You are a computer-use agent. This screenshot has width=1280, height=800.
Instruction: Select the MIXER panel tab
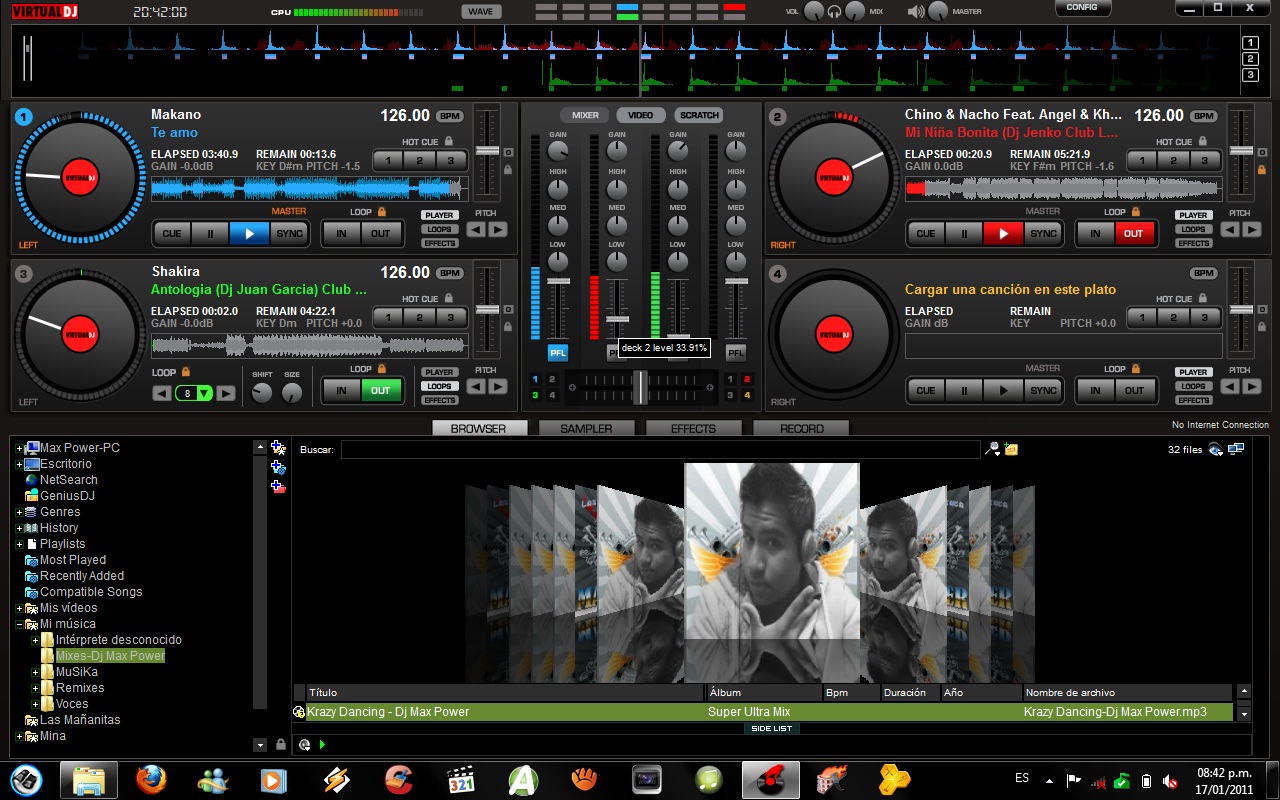click(585, 115)
